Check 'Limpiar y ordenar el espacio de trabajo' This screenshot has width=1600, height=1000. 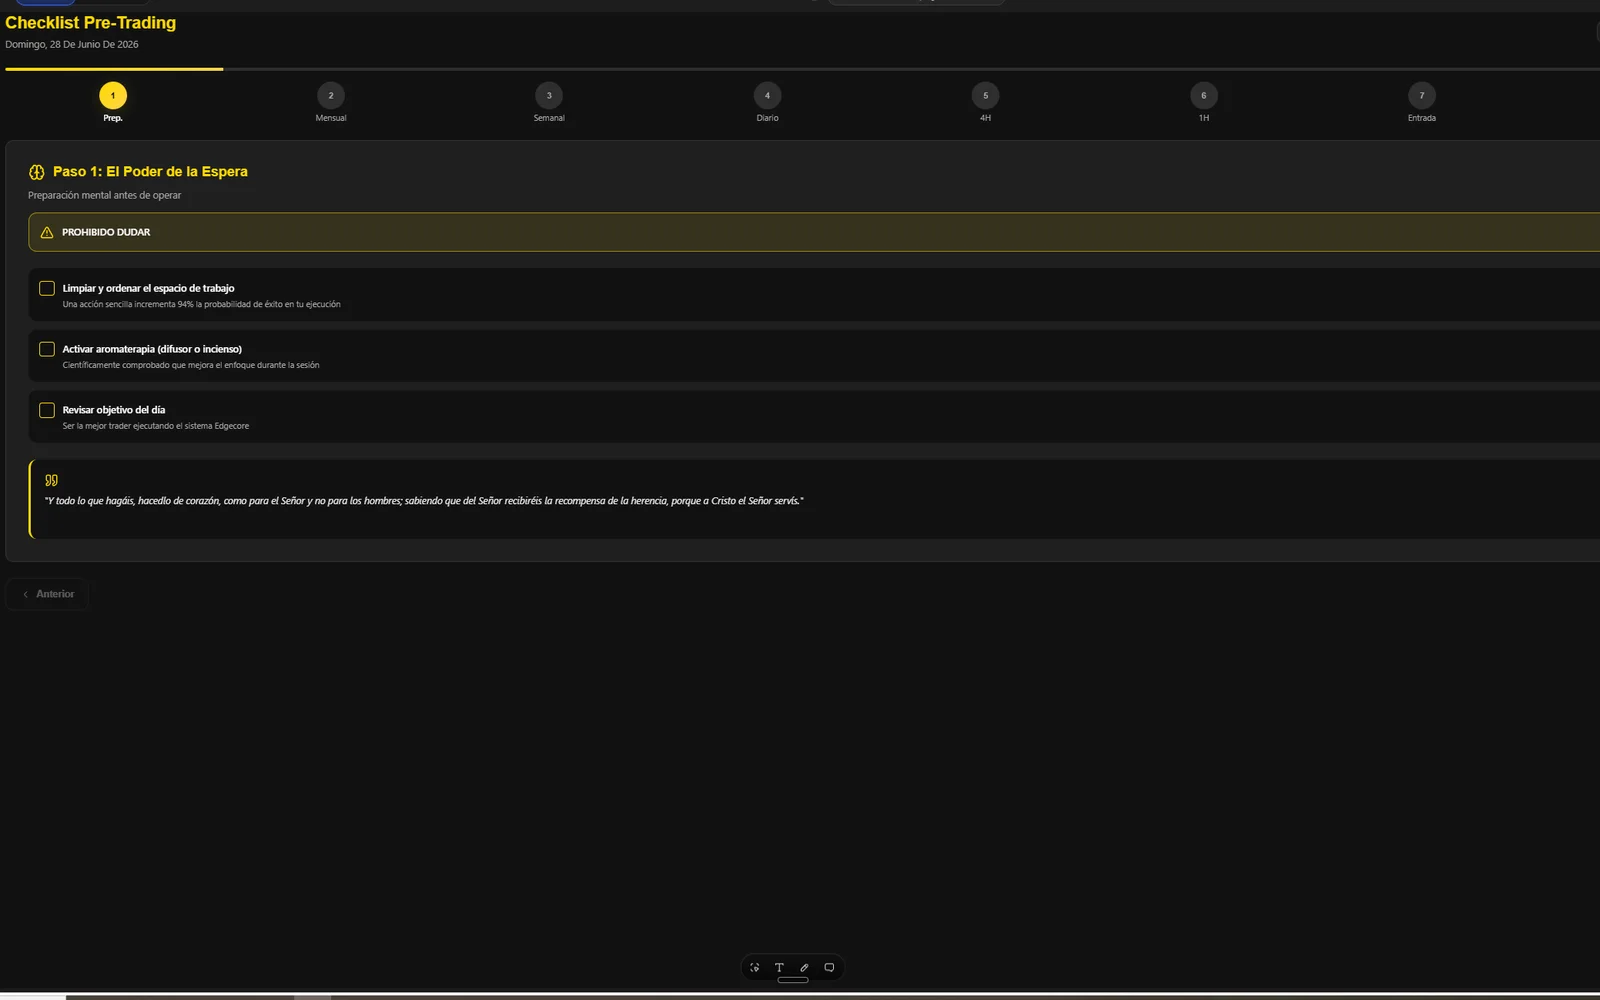pos(47,288)
